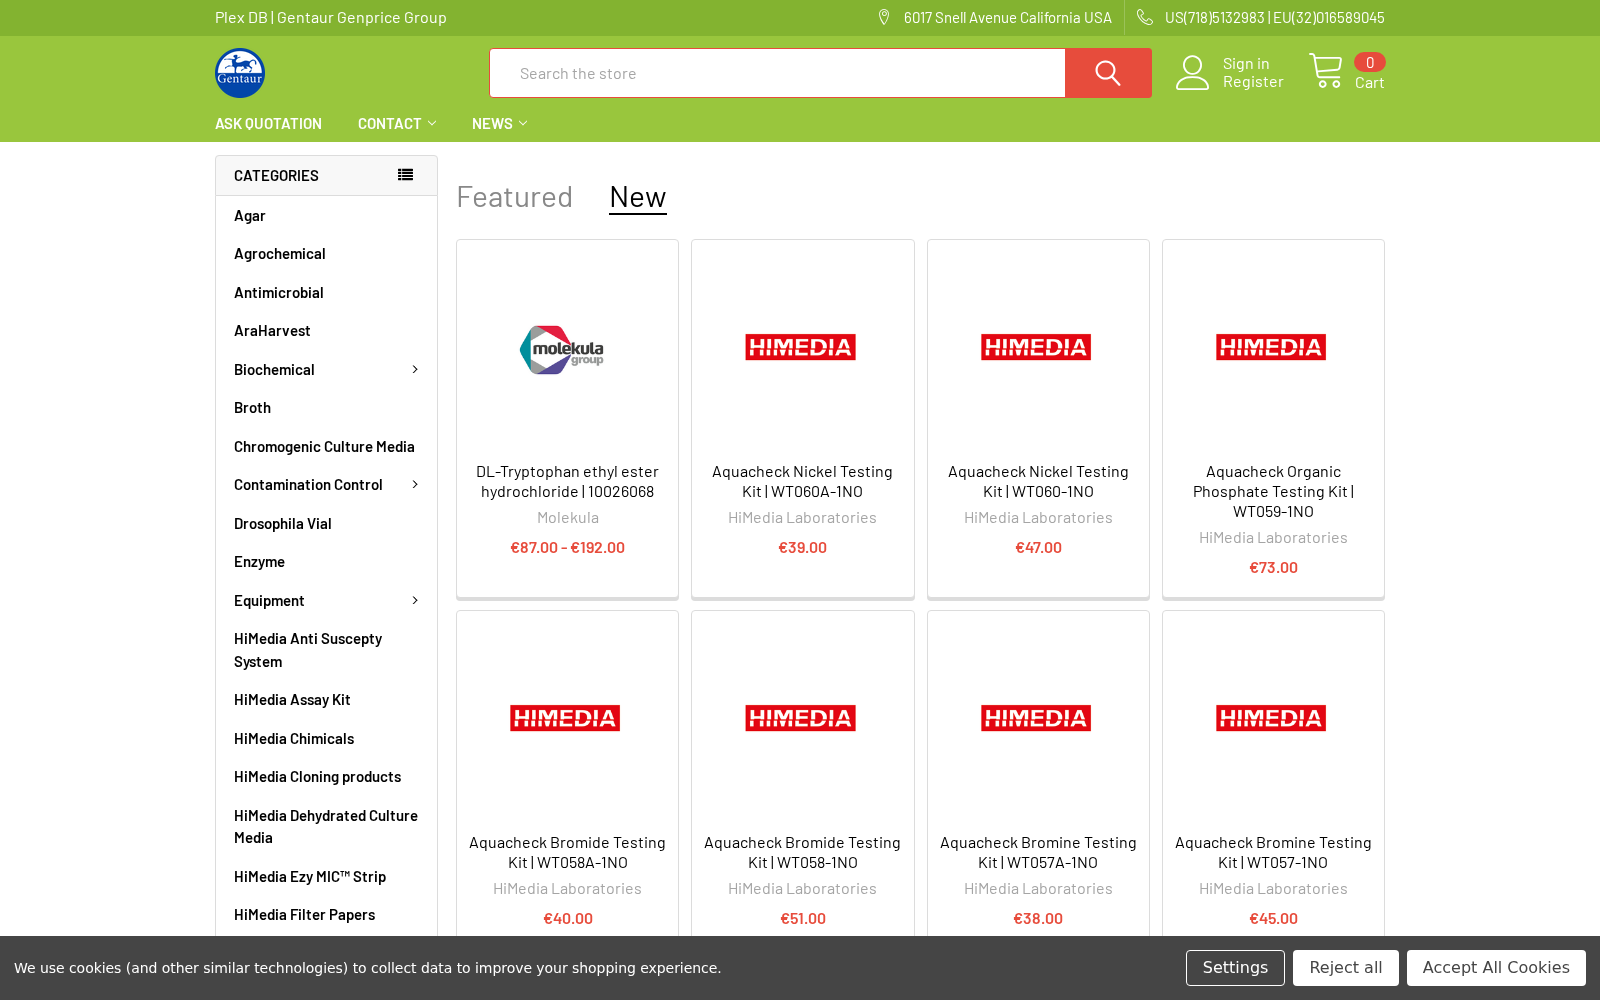Click the Sign in link
Screen dimensions: 1600x1000
click(x=1246, y=64)
